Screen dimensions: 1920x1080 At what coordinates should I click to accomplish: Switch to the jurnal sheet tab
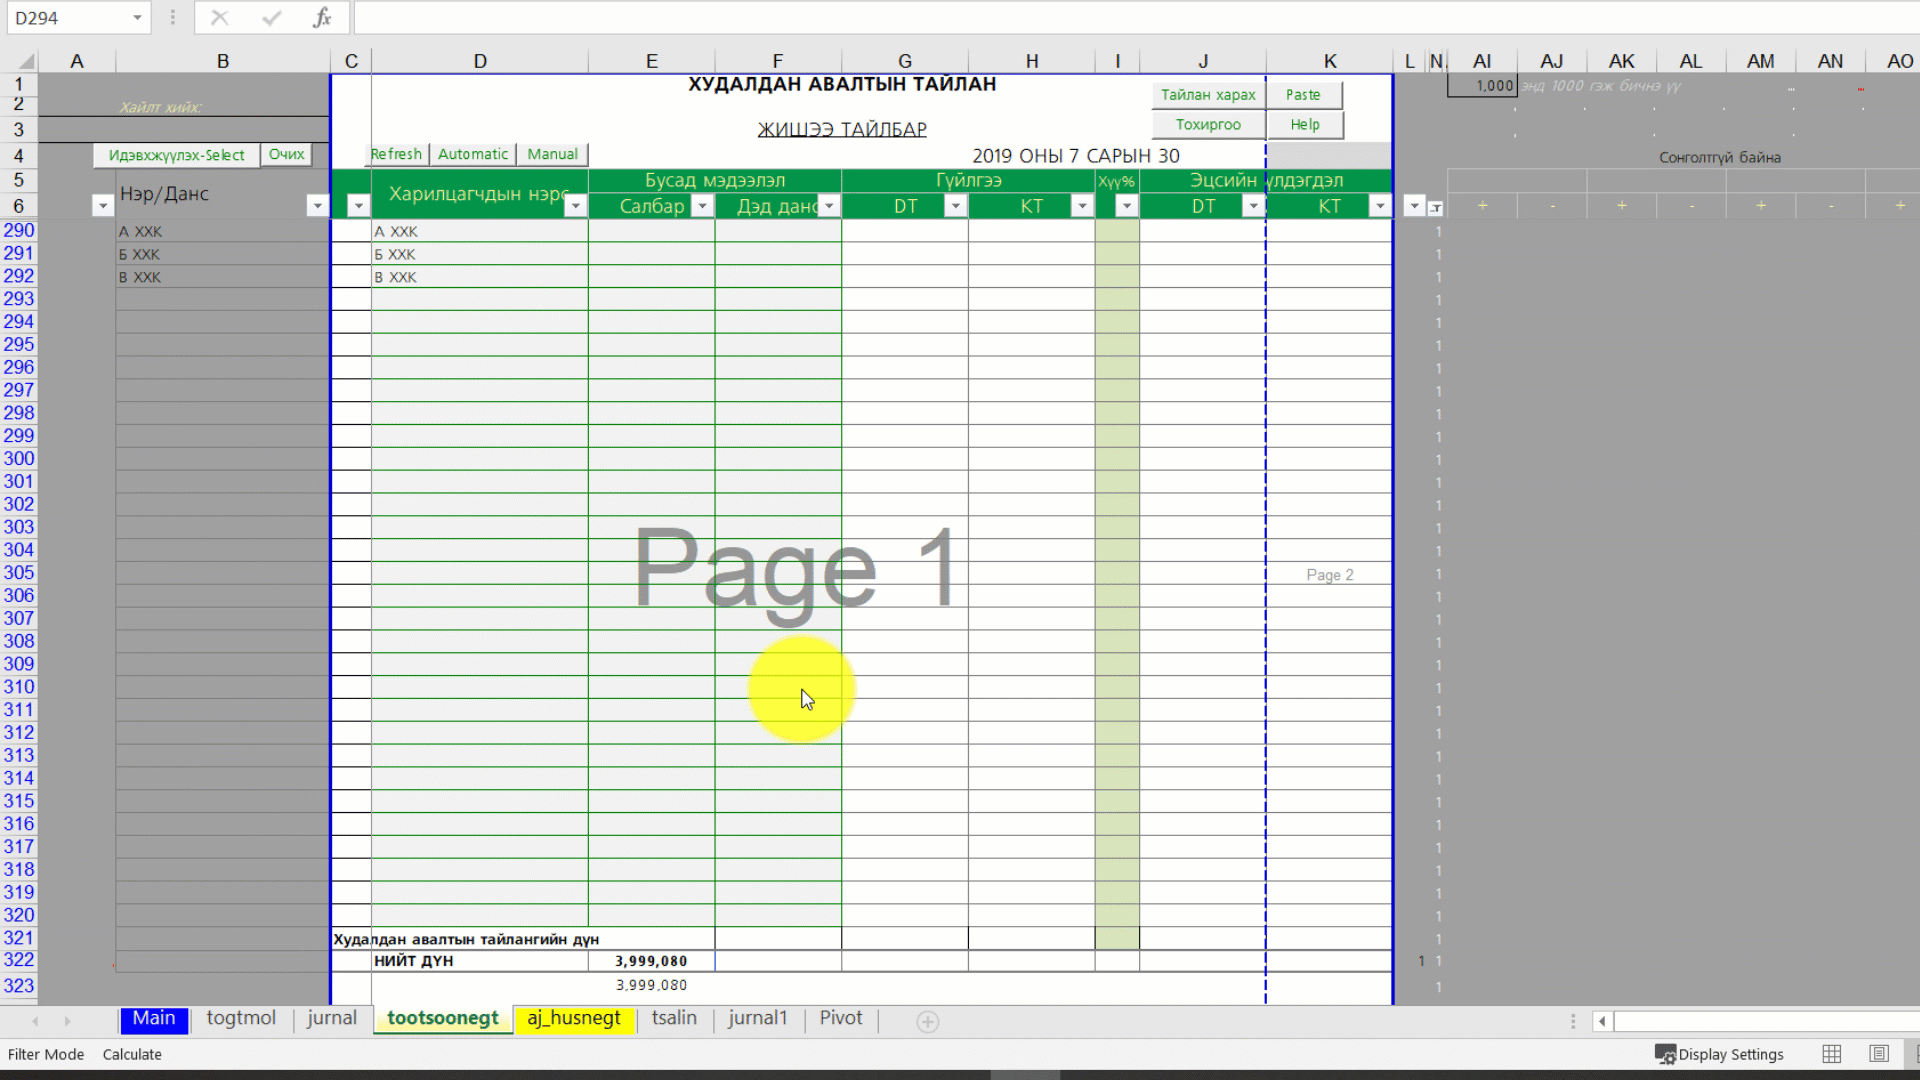coord(331,1018)
